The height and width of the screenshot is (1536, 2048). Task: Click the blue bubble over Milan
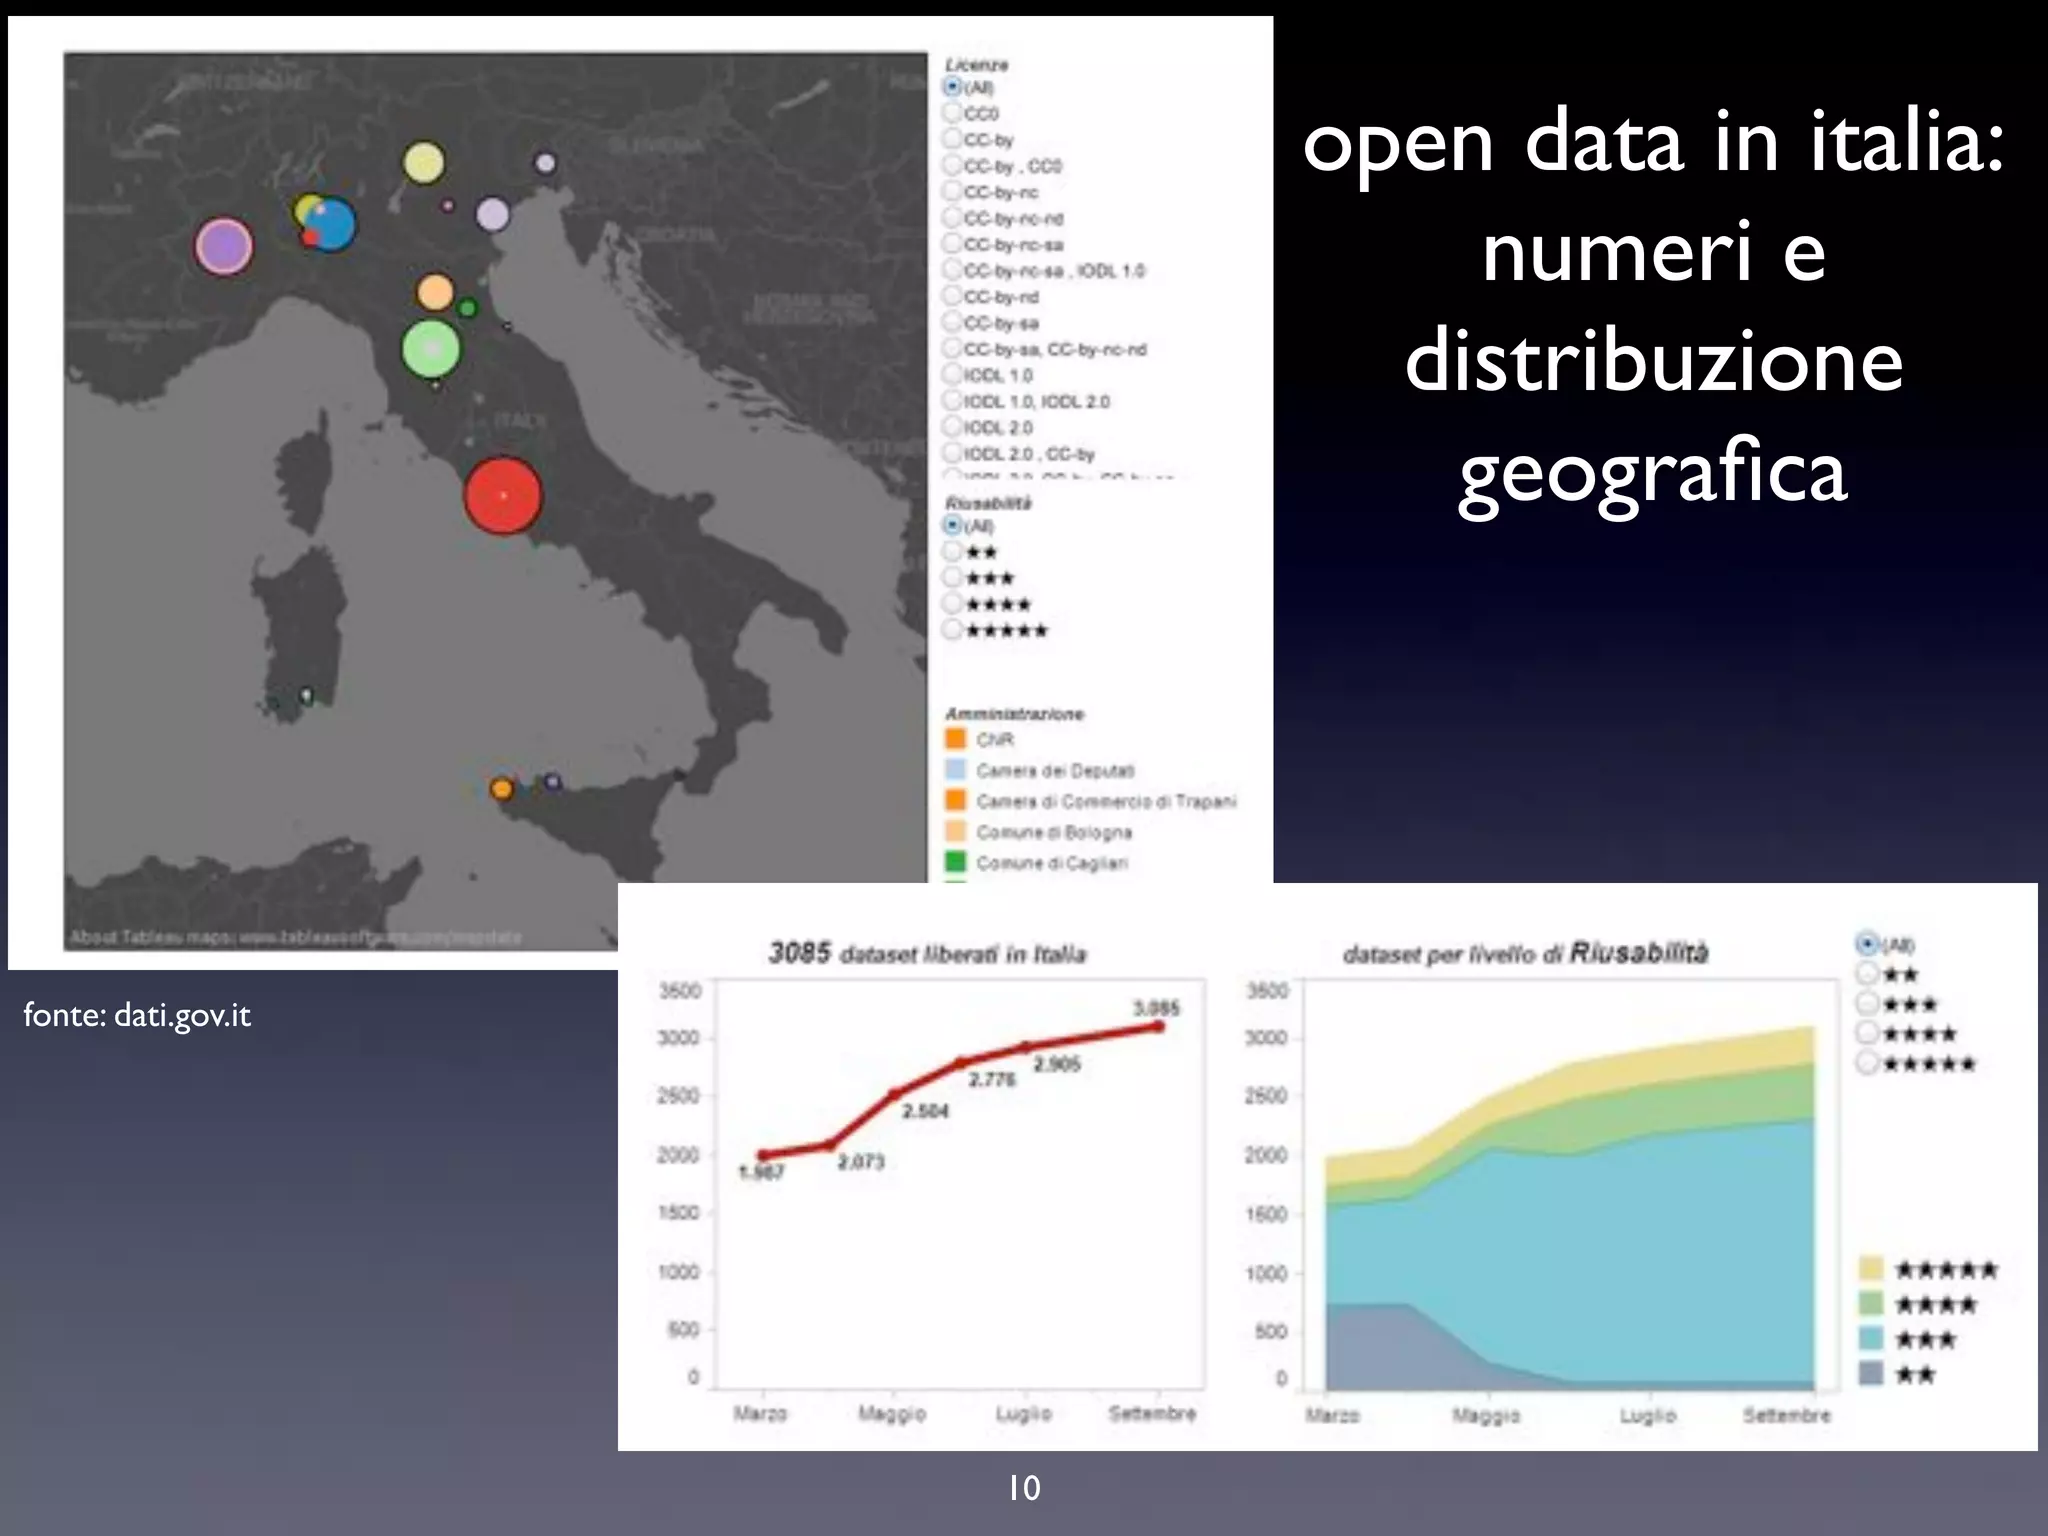(333, 225)
